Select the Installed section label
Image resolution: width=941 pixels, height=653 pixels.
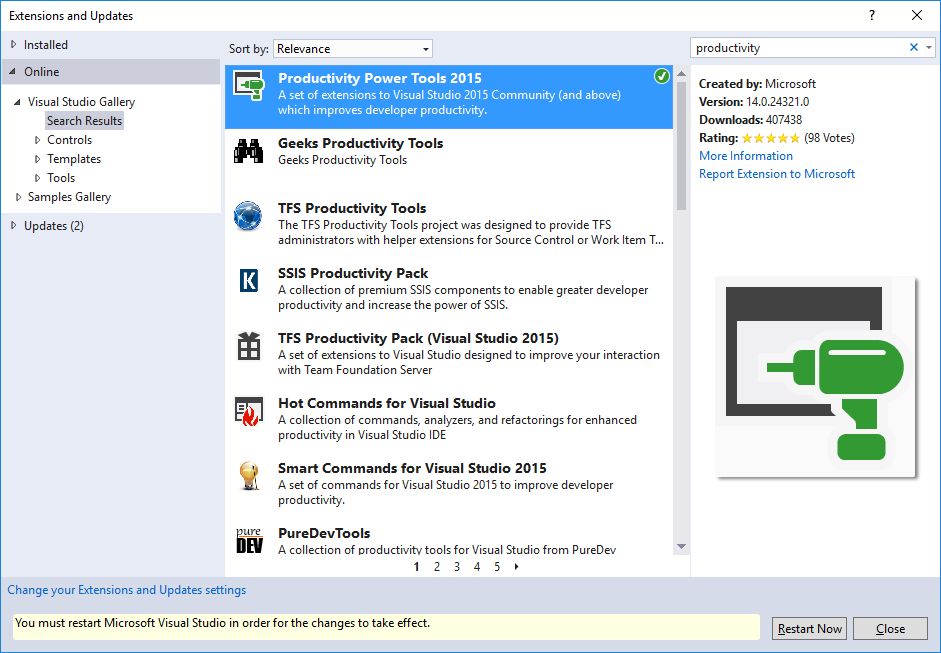click(46, 44)
